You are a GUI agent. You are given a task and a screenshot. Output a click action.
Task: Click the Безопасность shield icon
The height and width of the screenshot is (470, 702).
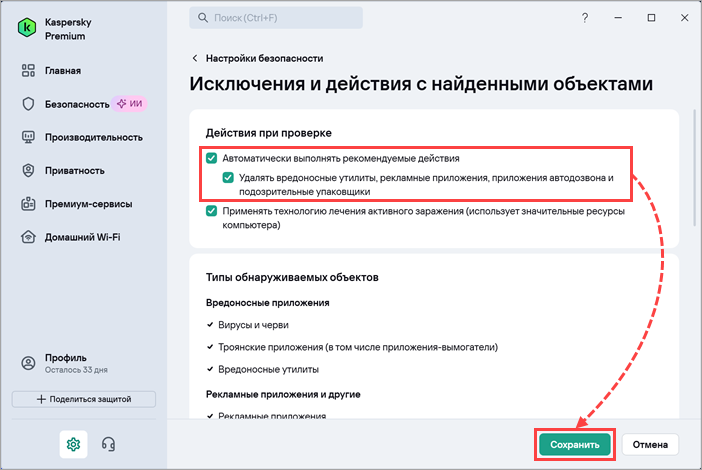28,104
